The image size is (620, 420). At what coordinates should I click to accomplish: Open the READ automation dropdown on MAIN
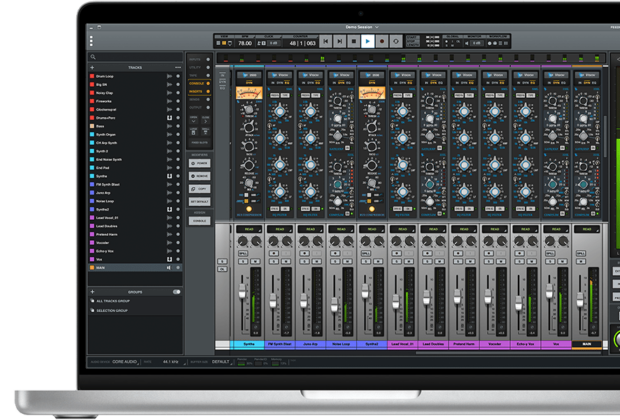pyautogui.click(x=587, y=229)
